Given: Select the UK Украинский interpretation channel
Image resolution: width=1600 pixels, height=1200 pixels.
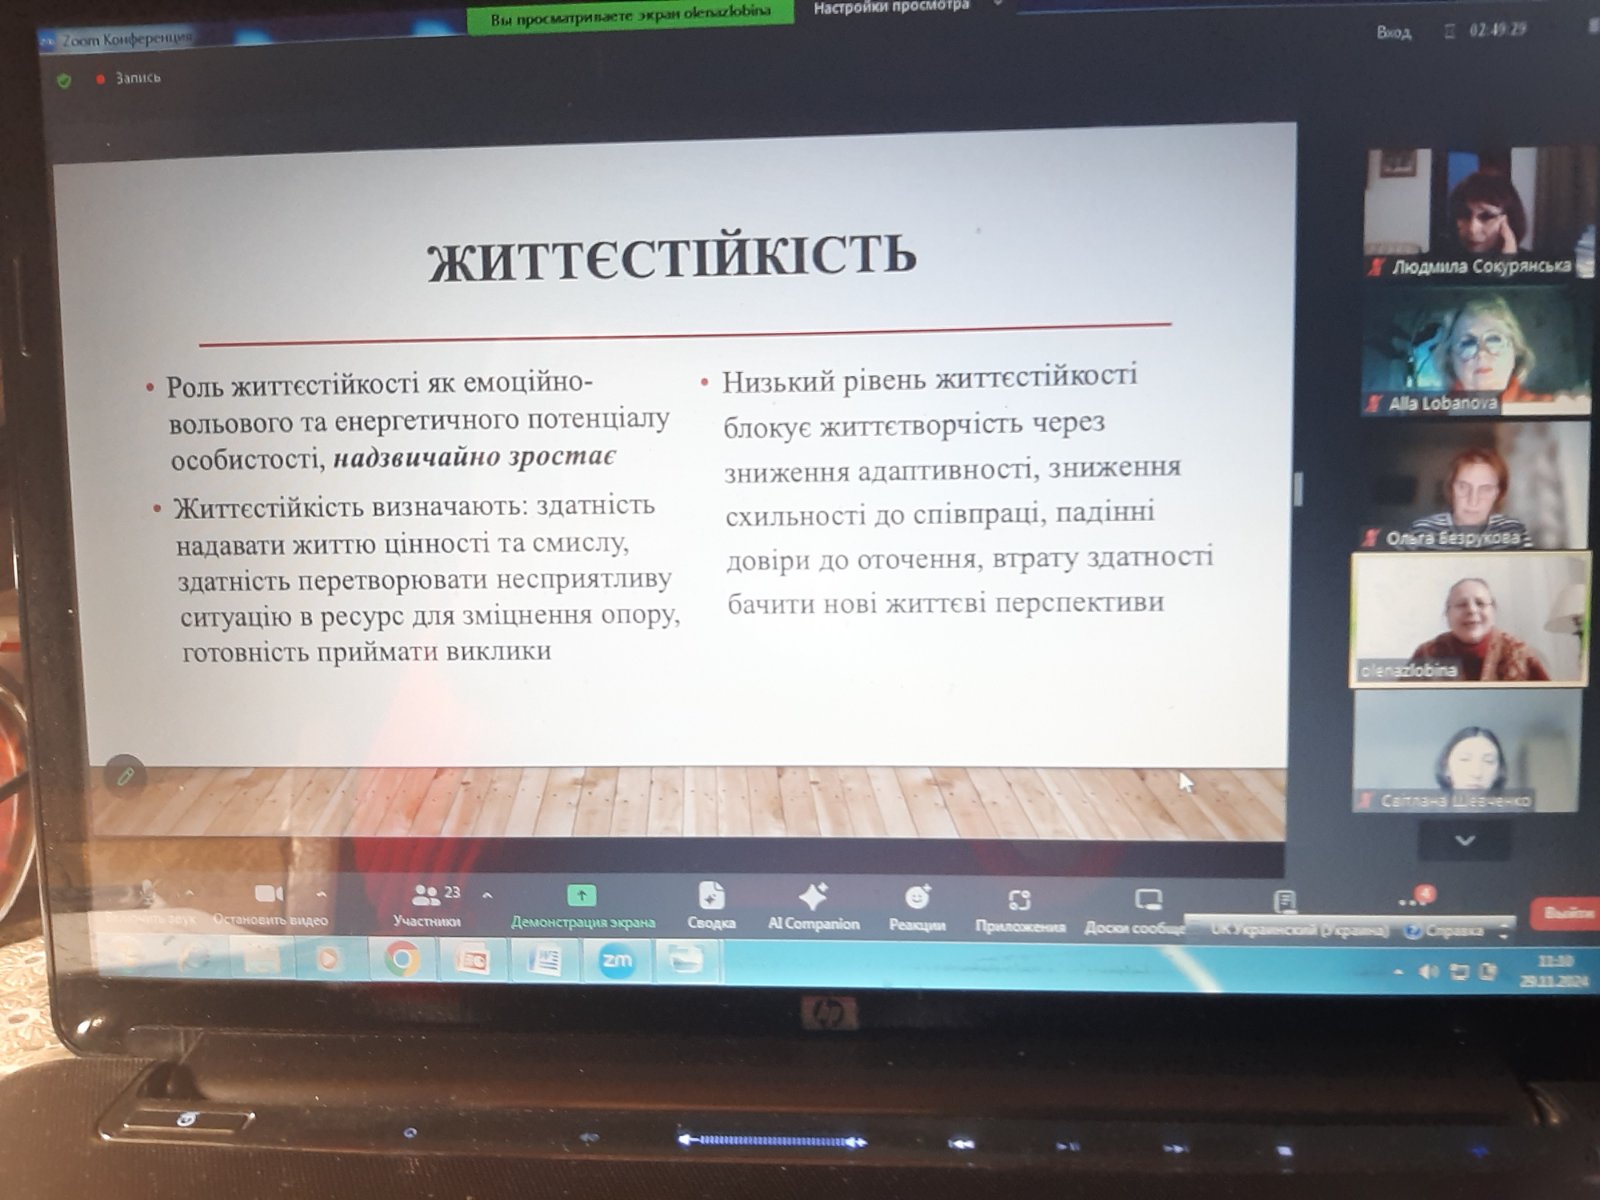Looking at the screenshot, I should point(1300,929).
